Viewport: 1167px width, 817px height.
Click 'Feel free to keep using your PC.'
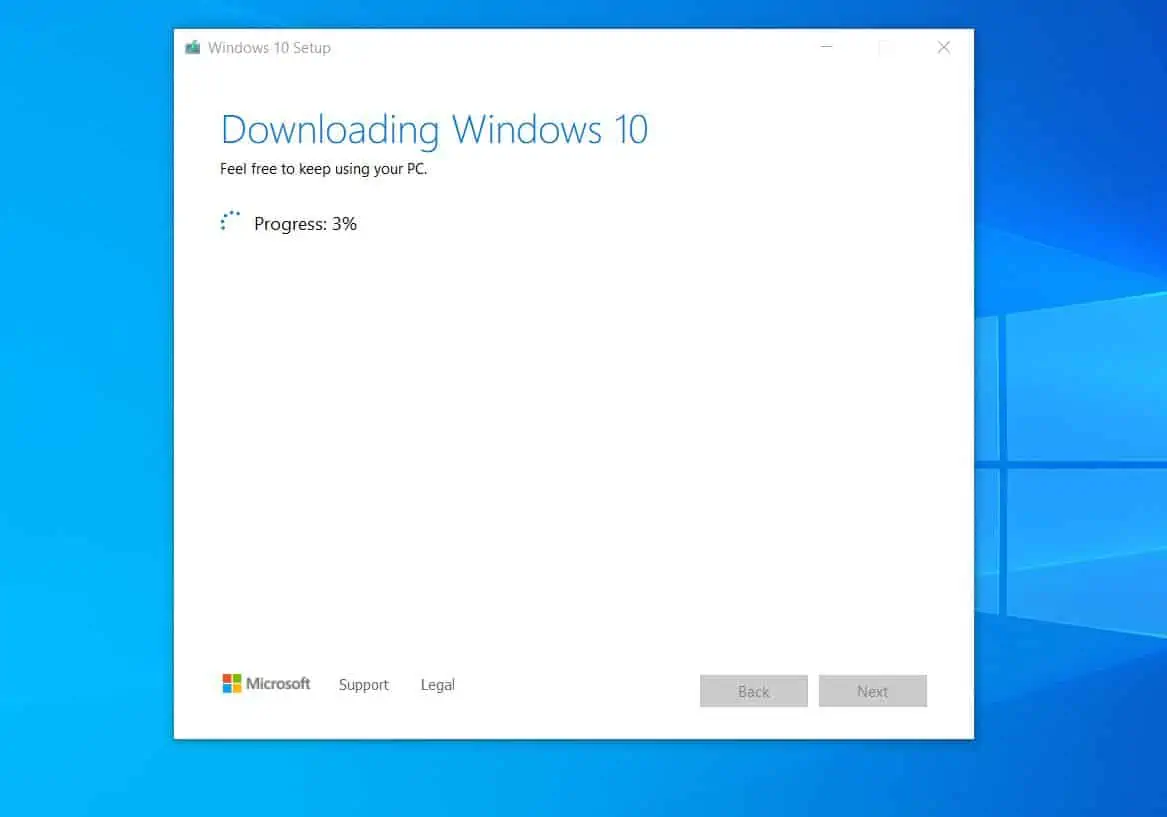pos(323,169)
